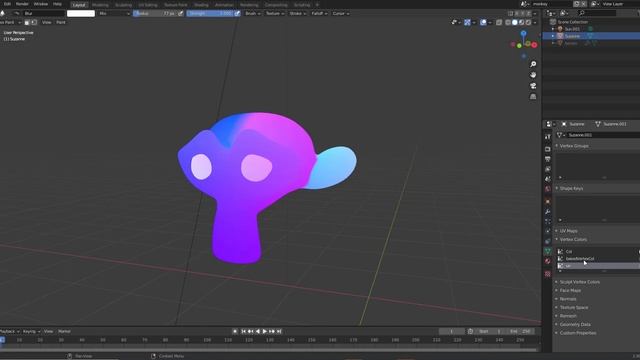Open the Paint menu in viewport header
The width and height of the screenshot is (640, 360).
point(61,22)
